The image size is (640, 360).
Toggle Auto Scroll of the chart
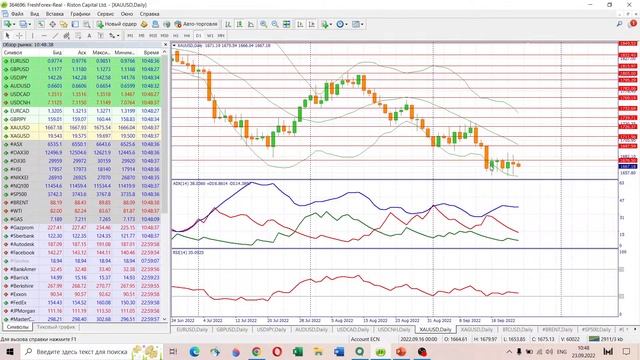point(300,24)
